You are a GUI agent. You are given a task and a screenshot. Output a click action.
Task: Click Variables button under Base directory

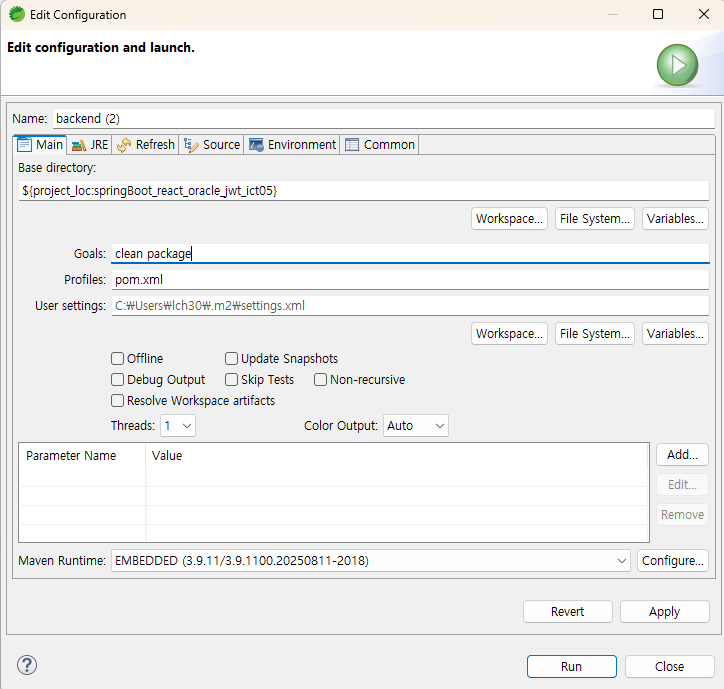point(675,218)
